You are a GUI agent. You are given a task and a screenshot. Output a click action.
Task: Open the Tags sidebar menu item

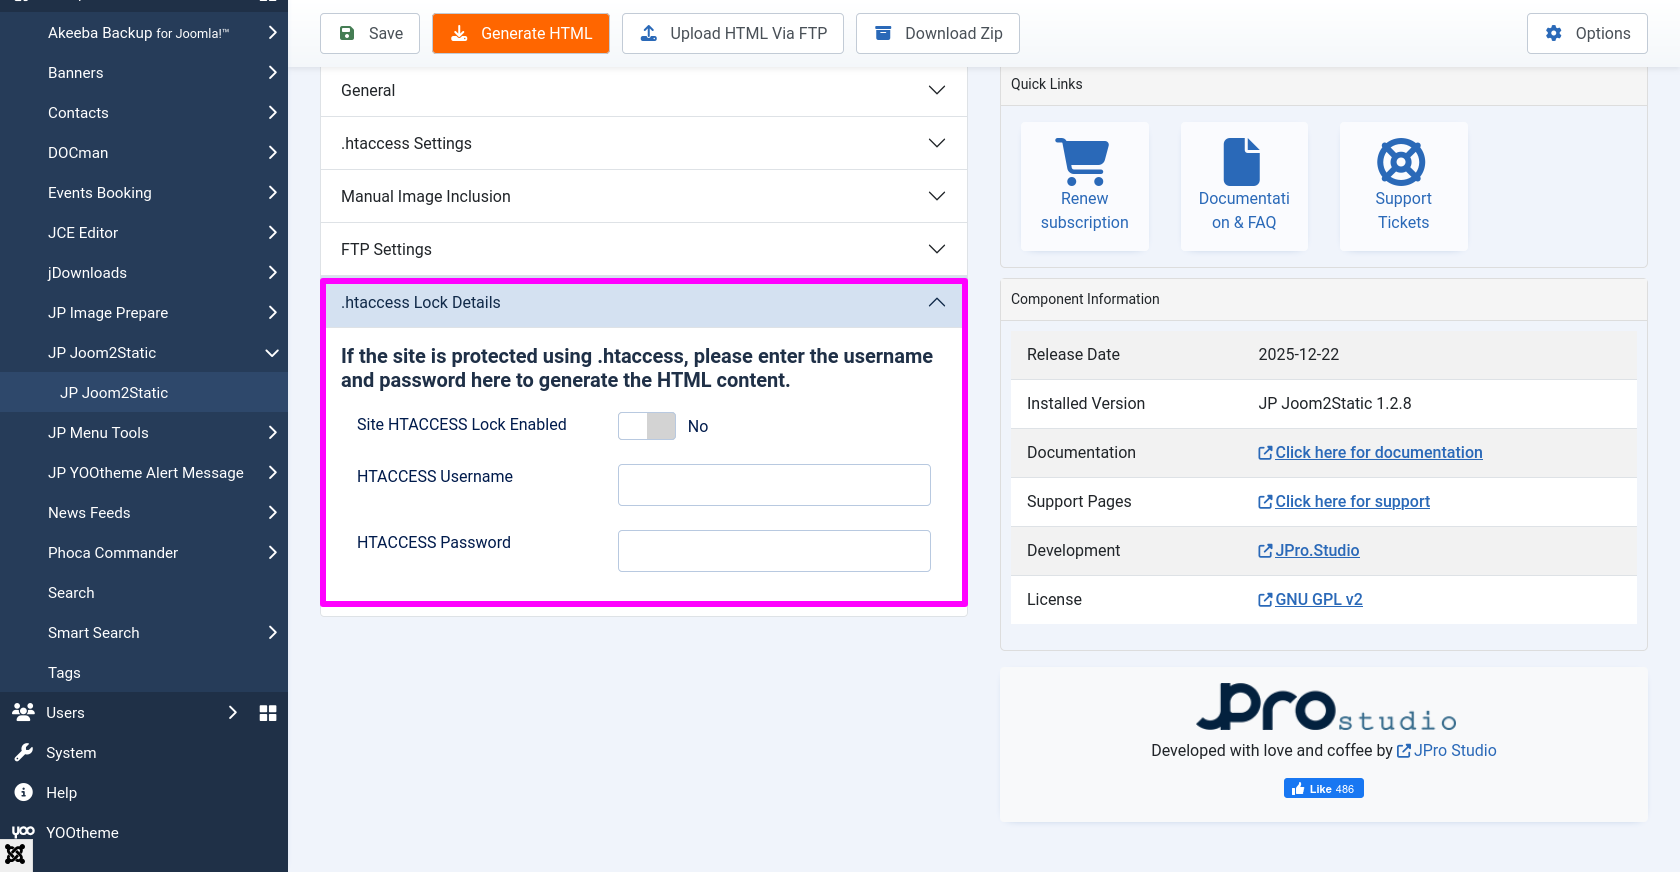(64, 673)
